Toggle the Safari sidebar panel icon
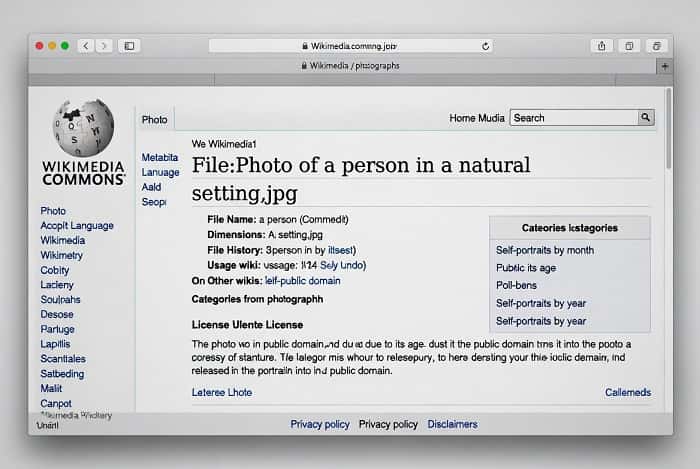 pos(127,46)
